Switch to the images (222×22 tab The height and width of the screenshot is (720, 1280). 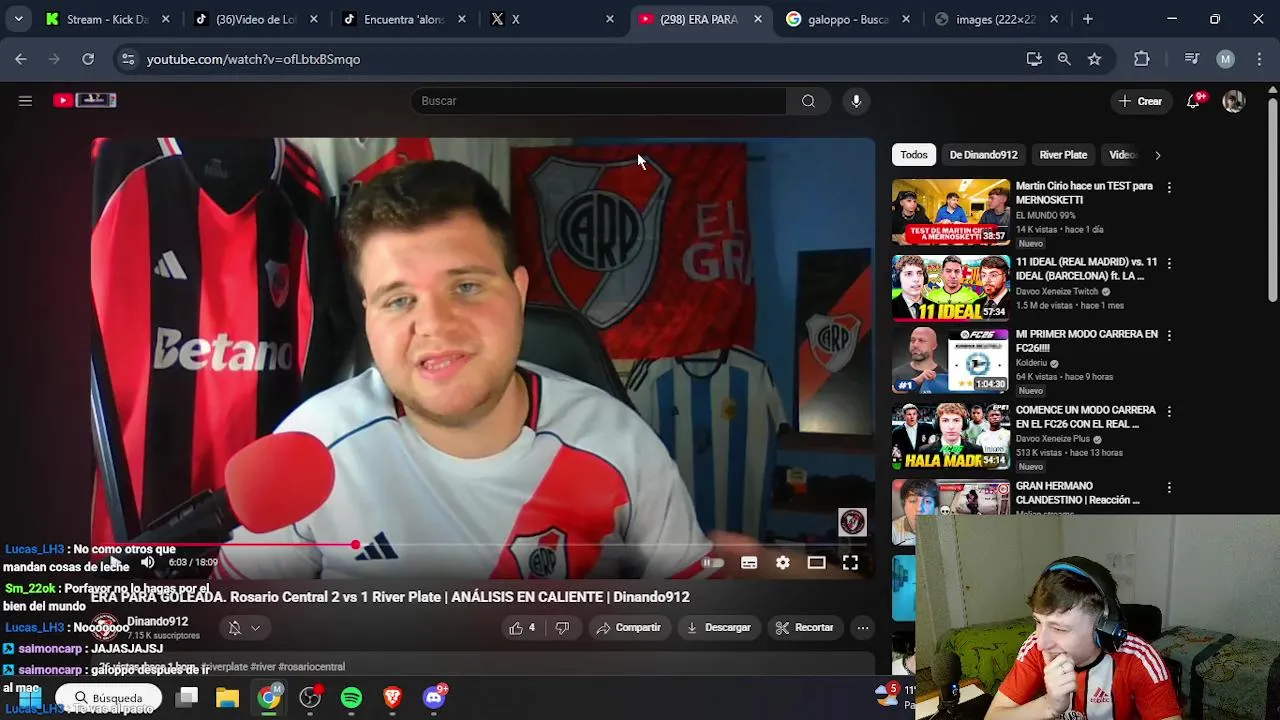coord(995,19)
